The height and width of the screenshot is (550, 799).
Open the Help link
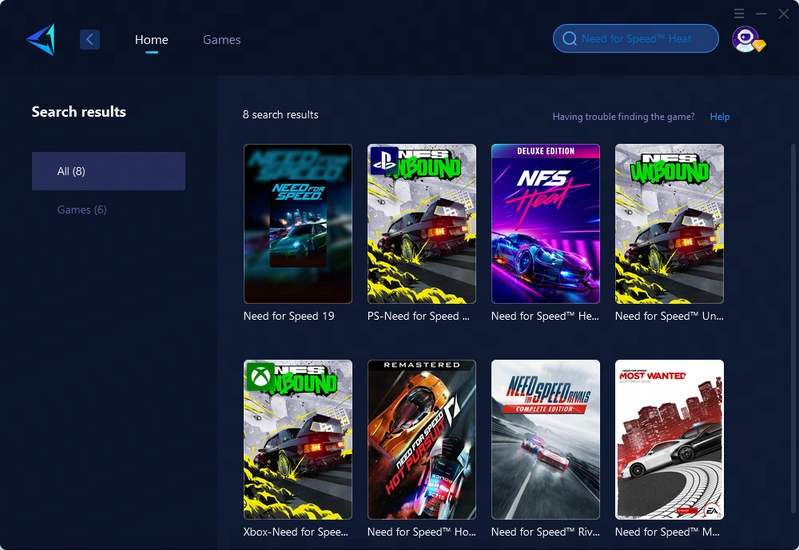[719, 117]
